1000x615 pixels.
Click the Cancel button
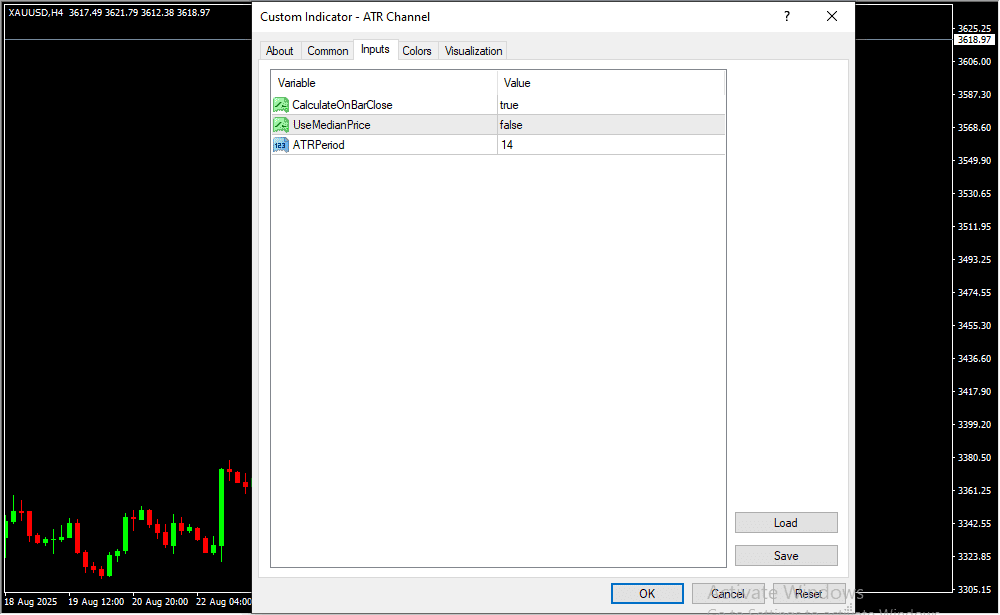pos(728,594)
